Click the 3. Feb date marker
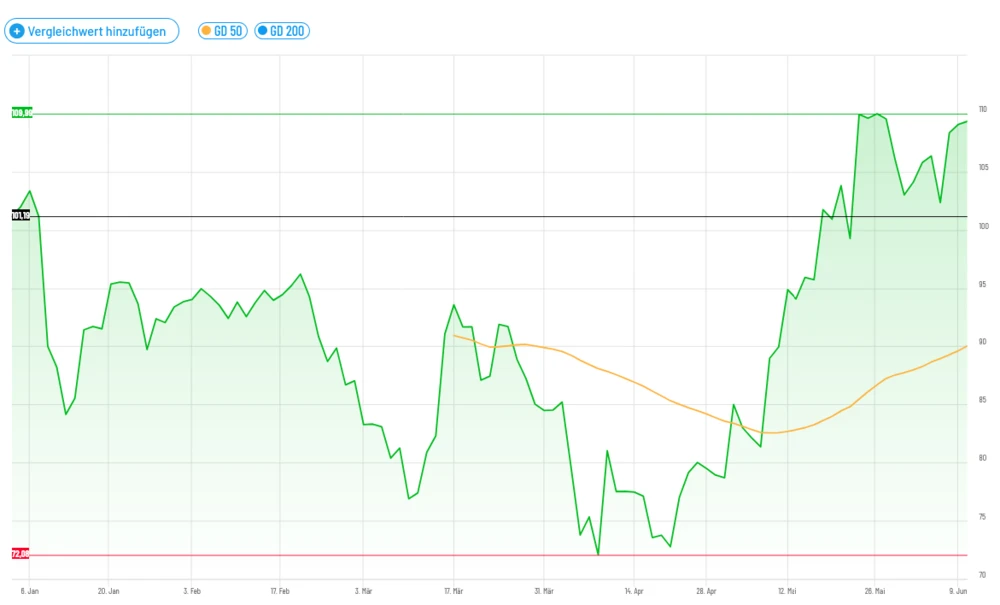 (194, 591)
